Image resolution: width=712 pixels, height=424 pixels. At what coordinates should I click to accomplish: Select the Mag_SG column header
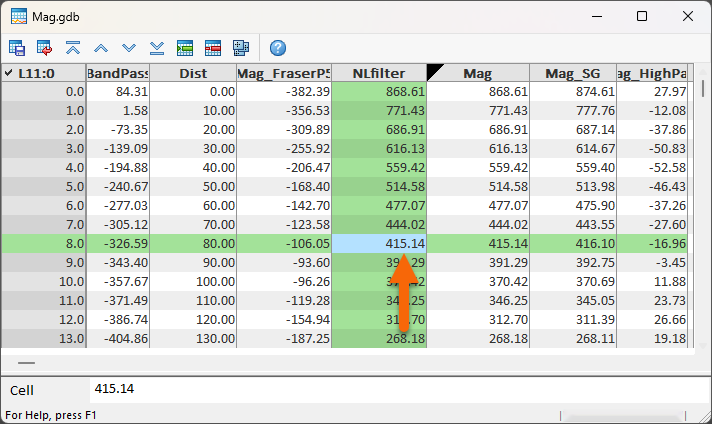tap(573, 73)
